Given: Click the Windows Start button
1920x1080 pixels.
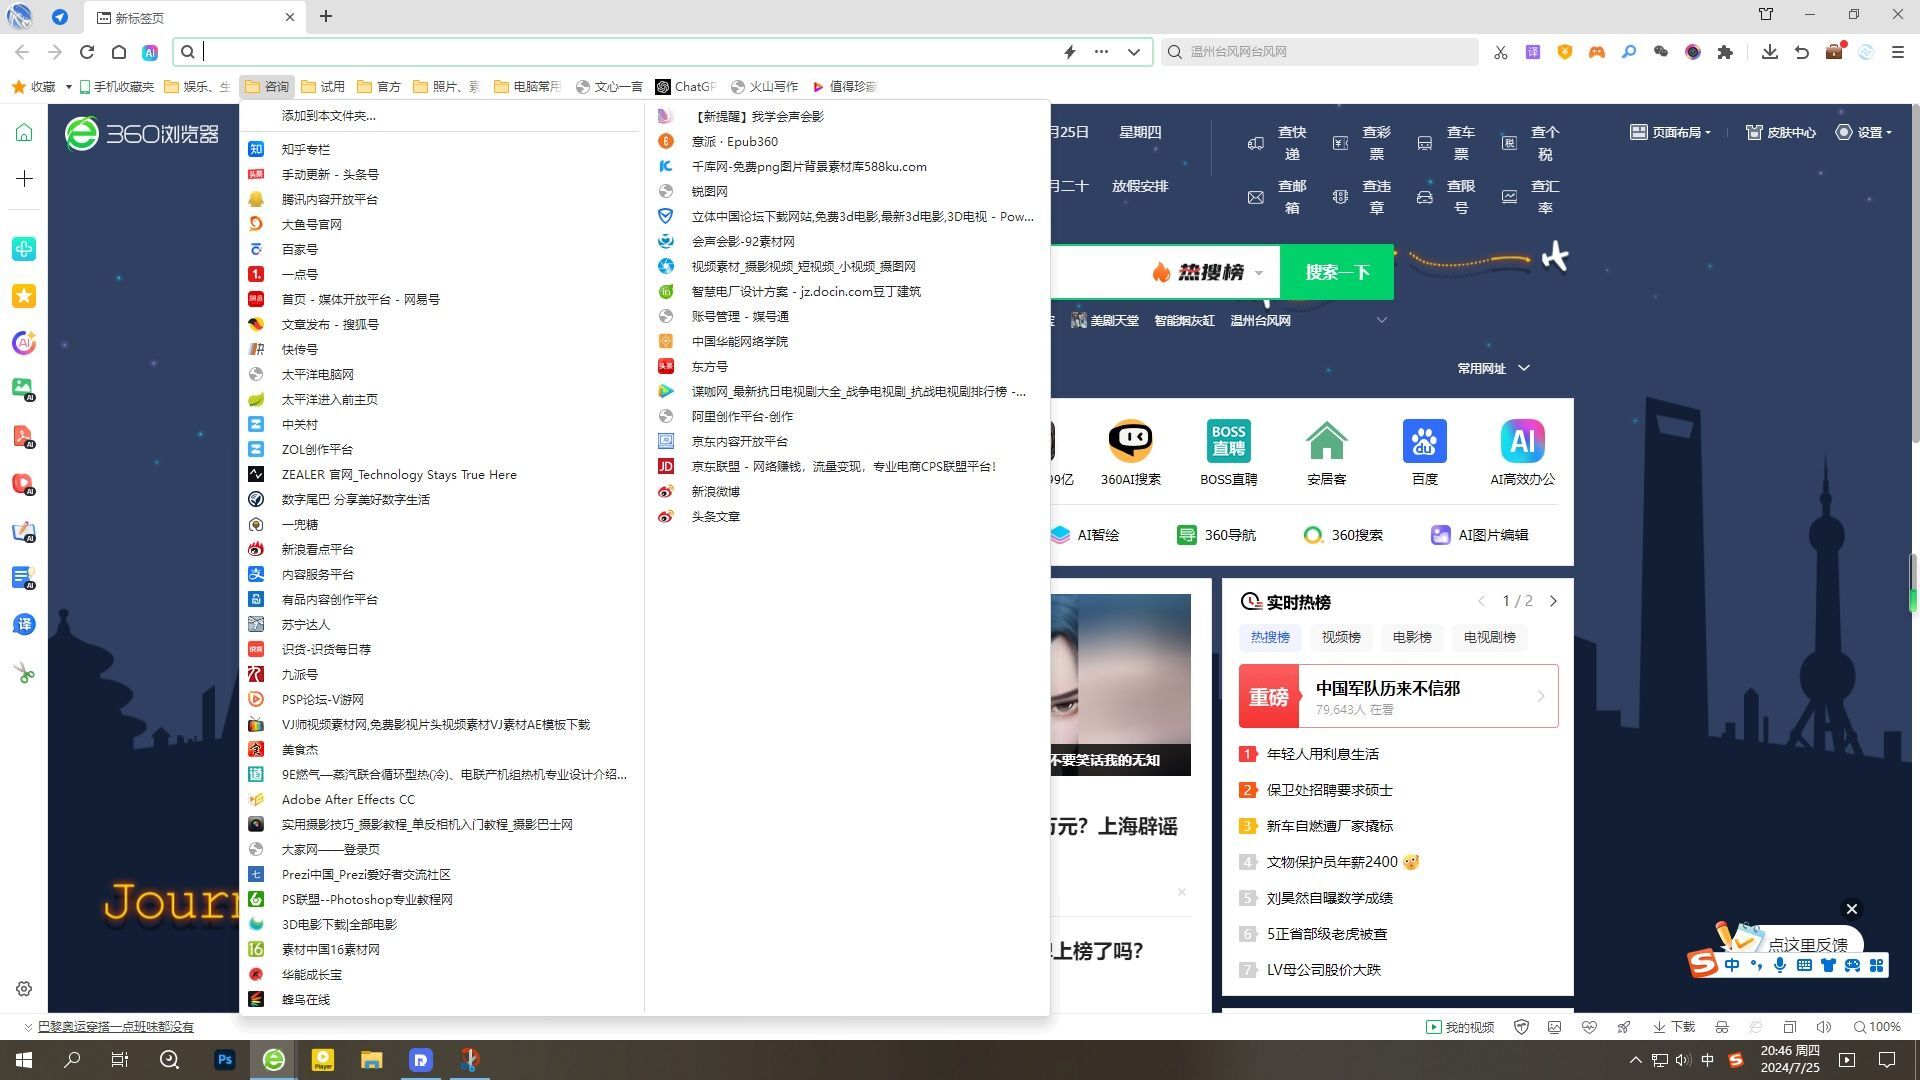Looking at the screenshot, I should coord(24,1060).
